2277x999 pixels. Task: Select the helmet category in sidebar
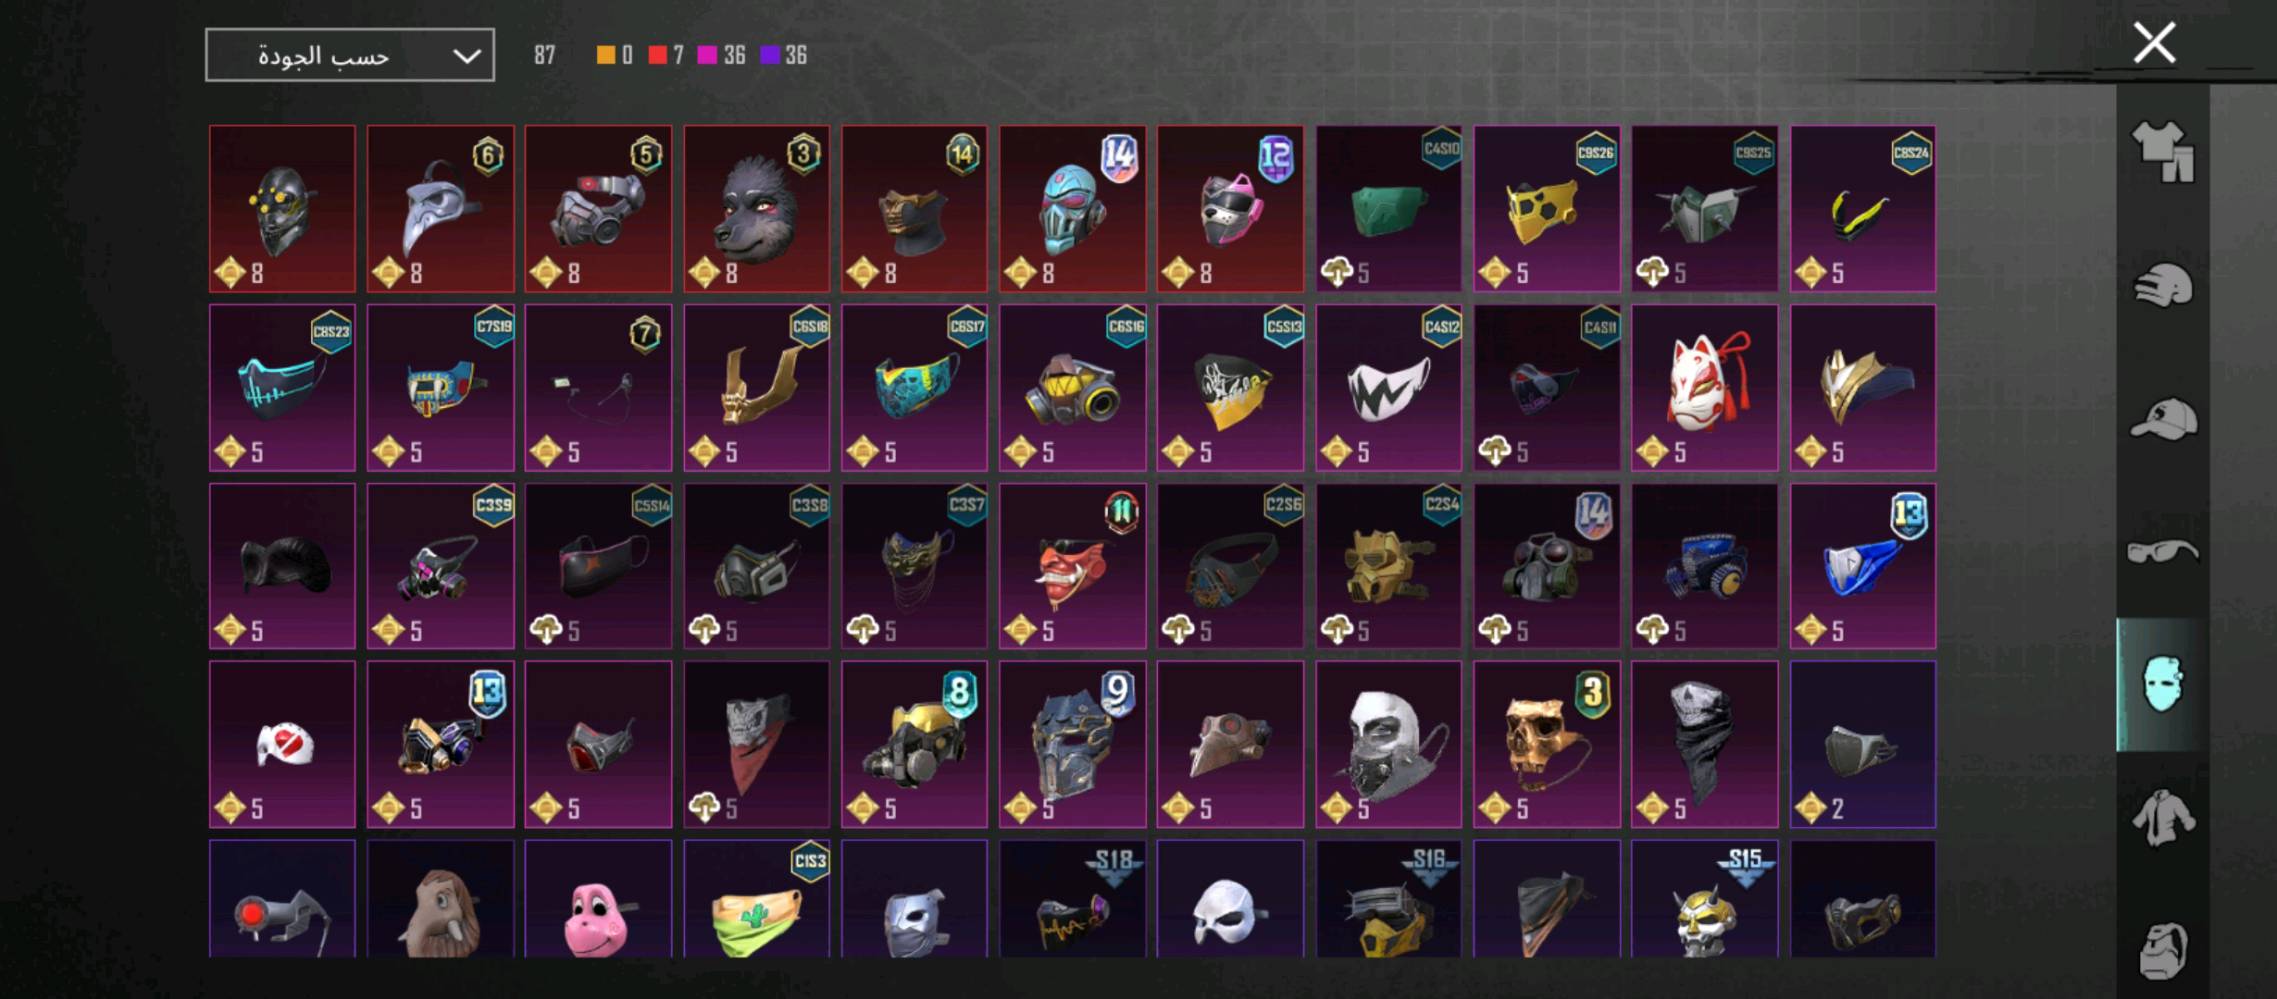[2162, 285]
